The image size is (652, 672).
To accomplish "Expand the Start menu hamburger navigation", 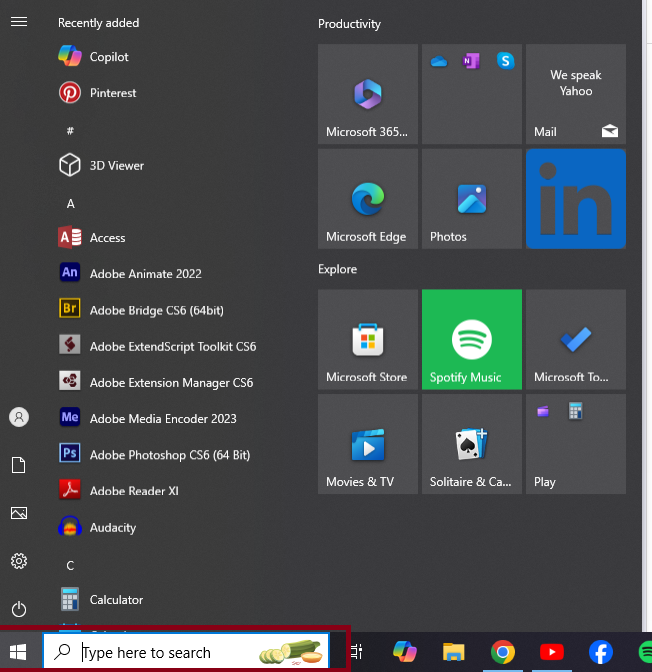I will point(19,21).
